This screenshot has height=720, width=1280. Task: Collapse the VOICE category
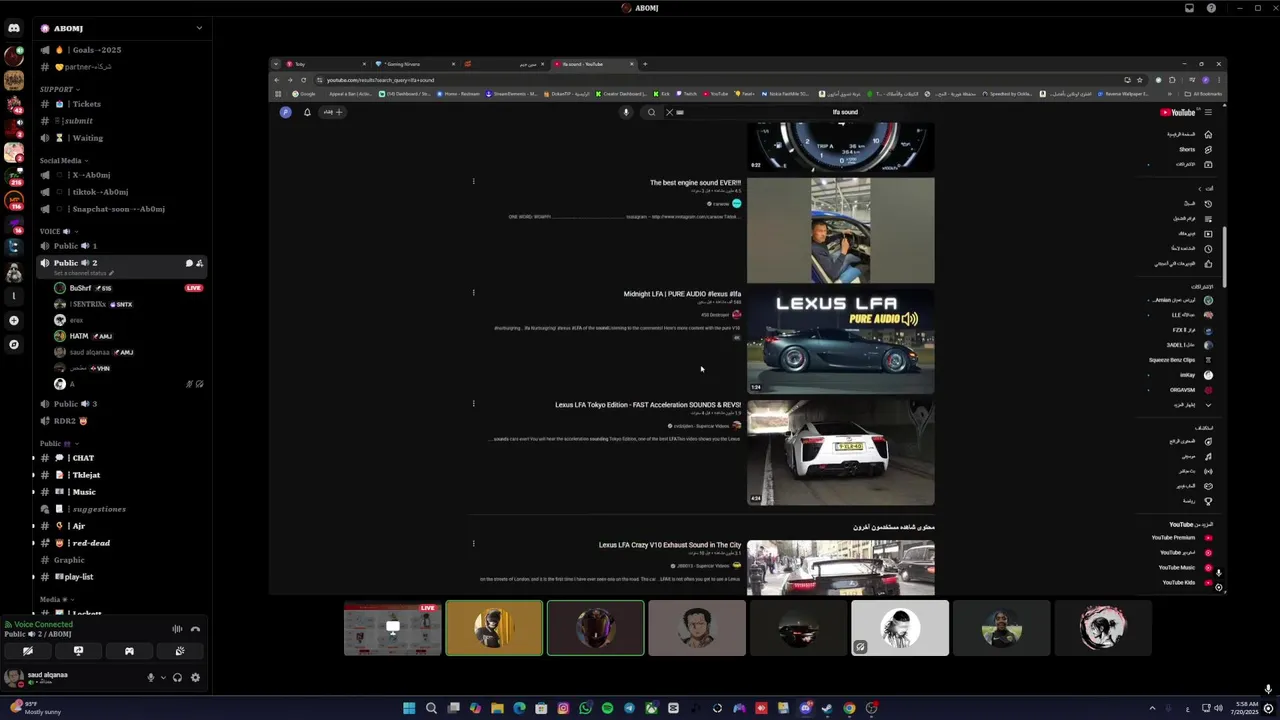(58, 231)
